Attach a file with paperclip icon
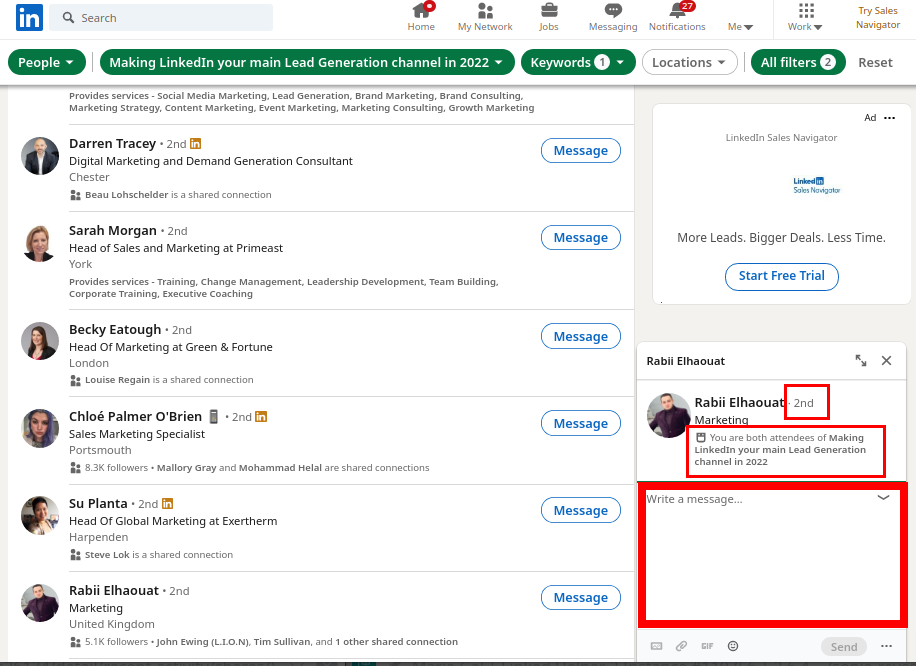 [x=681, y=646]
